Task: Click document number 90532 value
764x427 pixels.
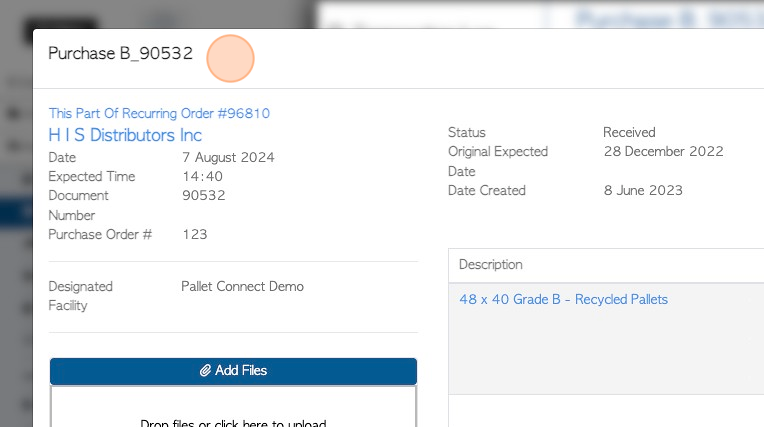Action: [203, 195]
